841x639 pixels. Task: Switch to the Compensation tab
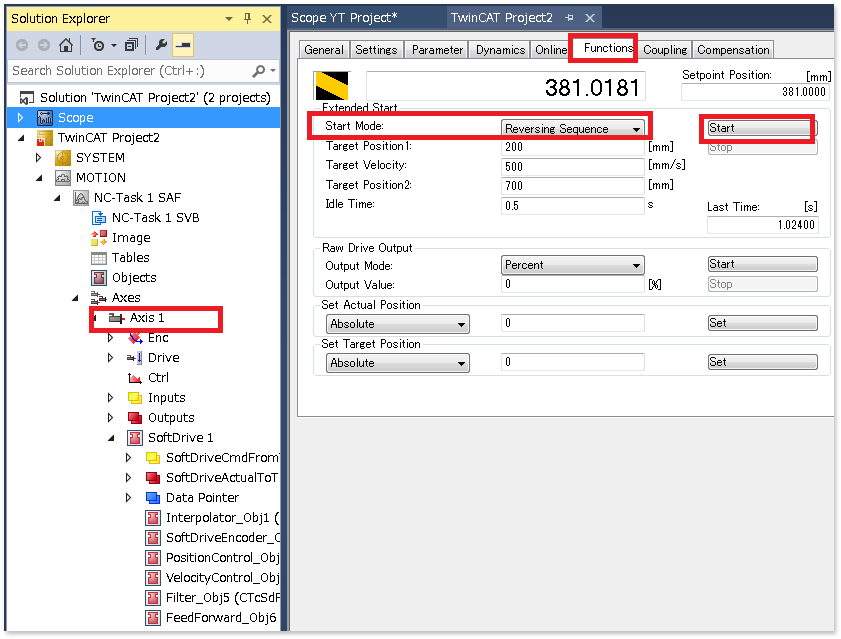point(733,50)
